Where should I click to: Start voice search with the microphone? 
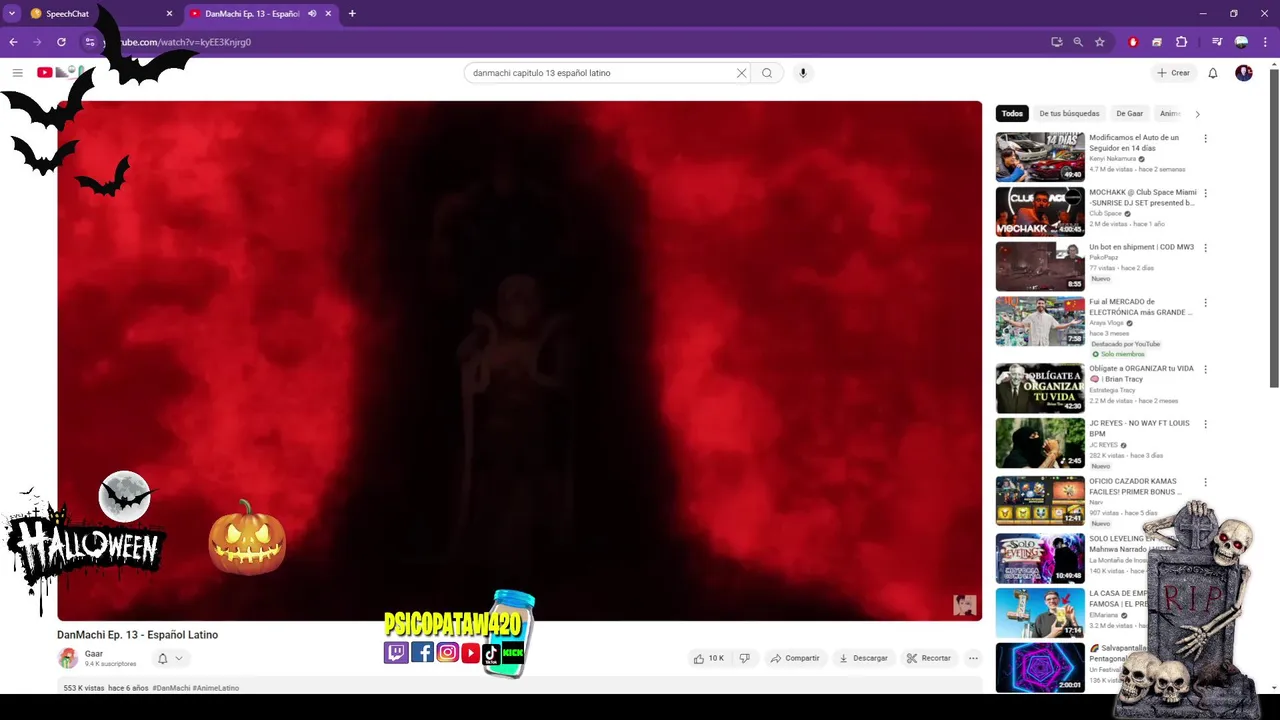click(802, 73)
